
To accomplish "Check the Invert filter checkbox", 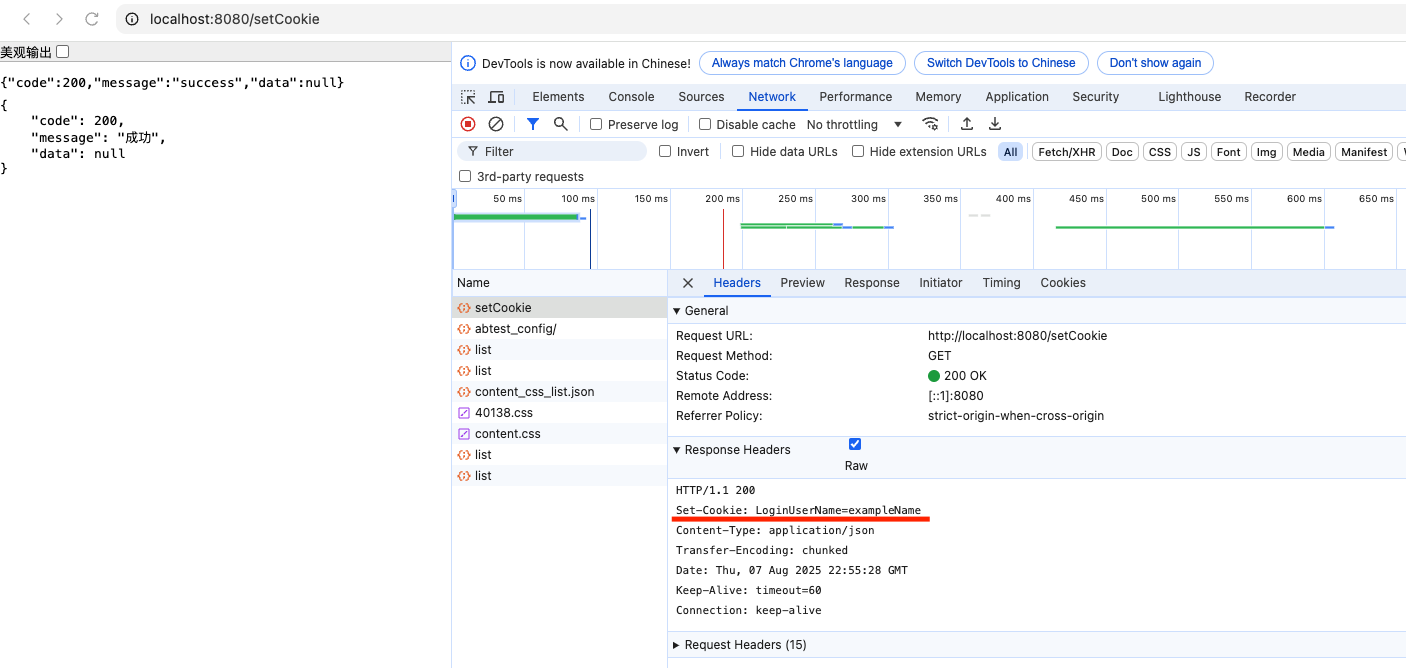I will click(x=665, y=151).
